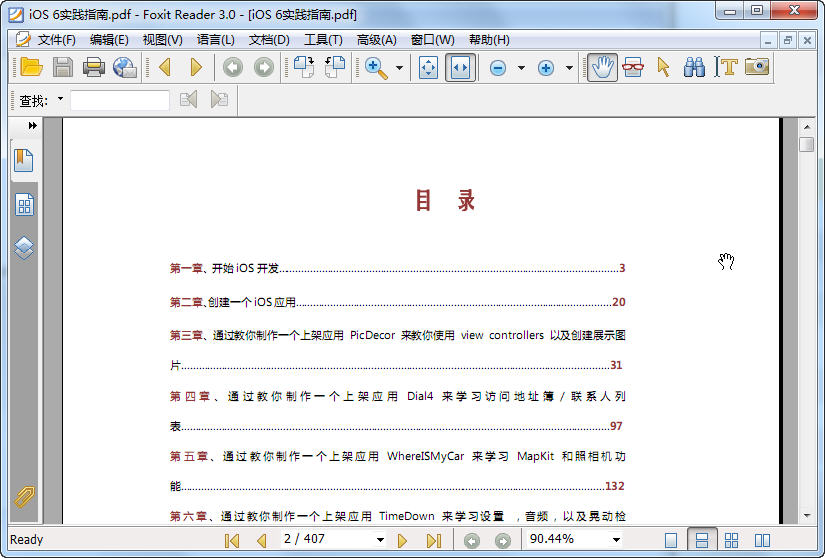825x558 pixels.
Task: Click the Print icon
Action: coord(94,67)
